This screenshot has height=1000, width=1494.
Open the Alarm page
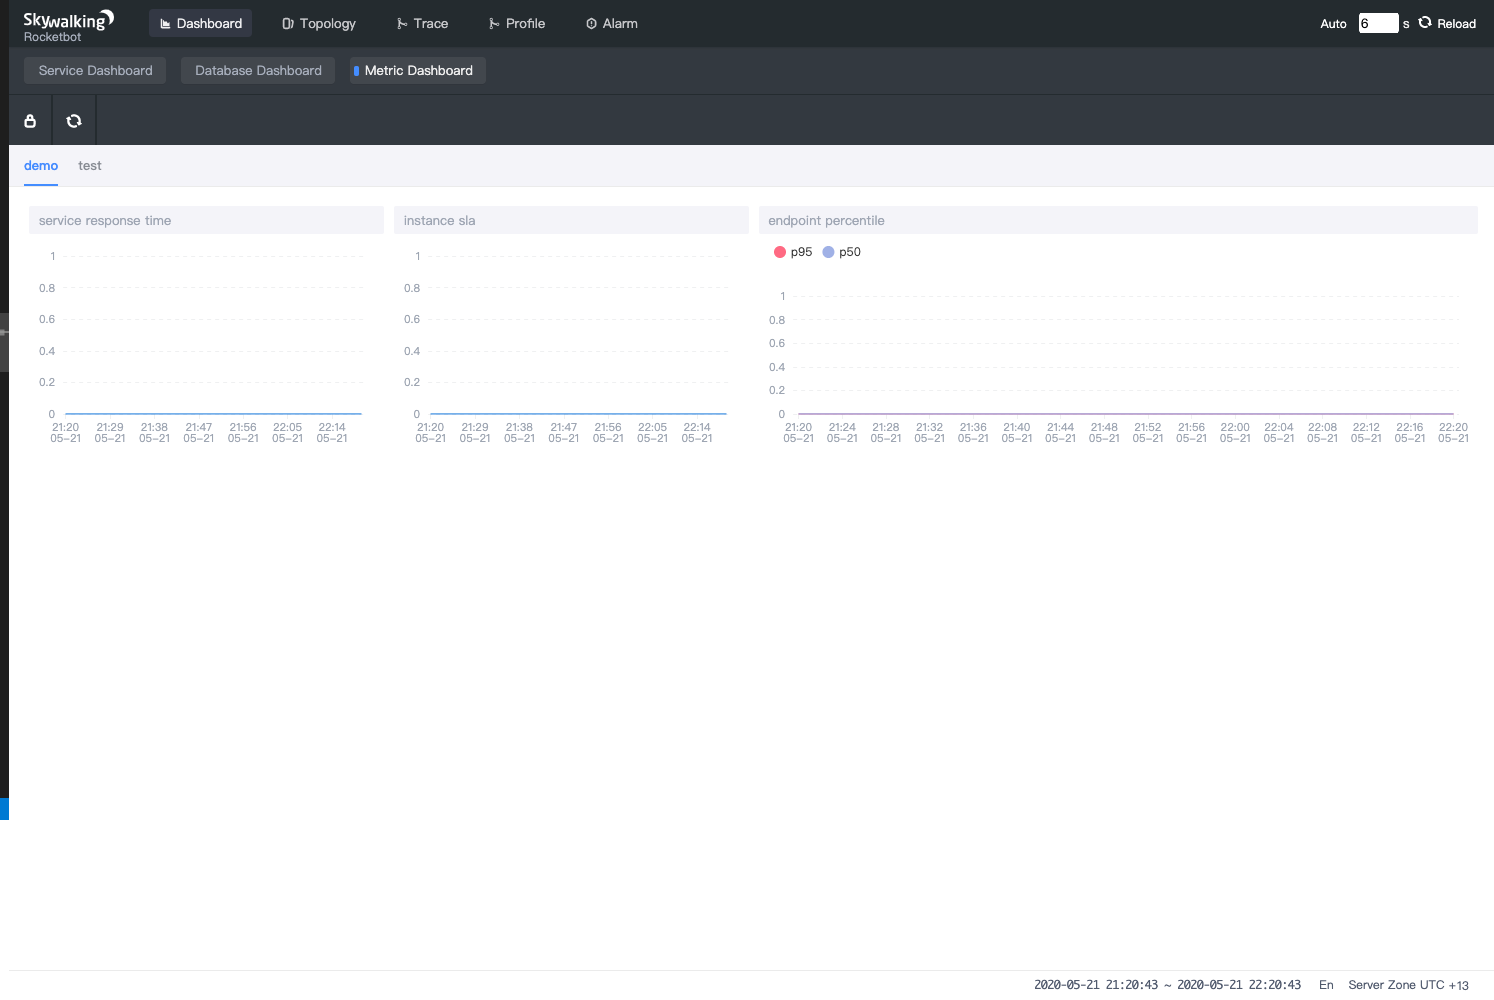point(611,23)
